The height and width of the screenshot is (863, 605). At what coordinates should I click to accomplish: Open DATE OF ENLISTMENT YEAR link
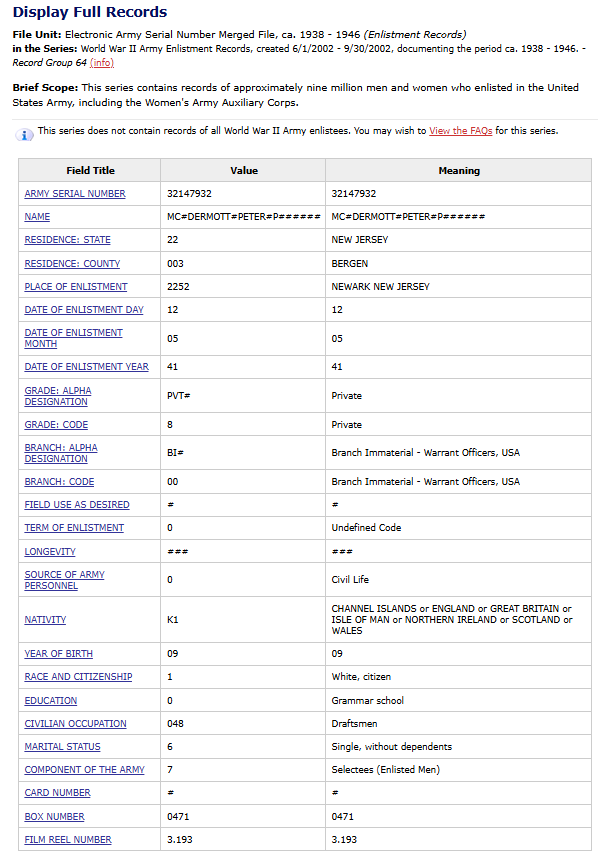pos(86,367)
